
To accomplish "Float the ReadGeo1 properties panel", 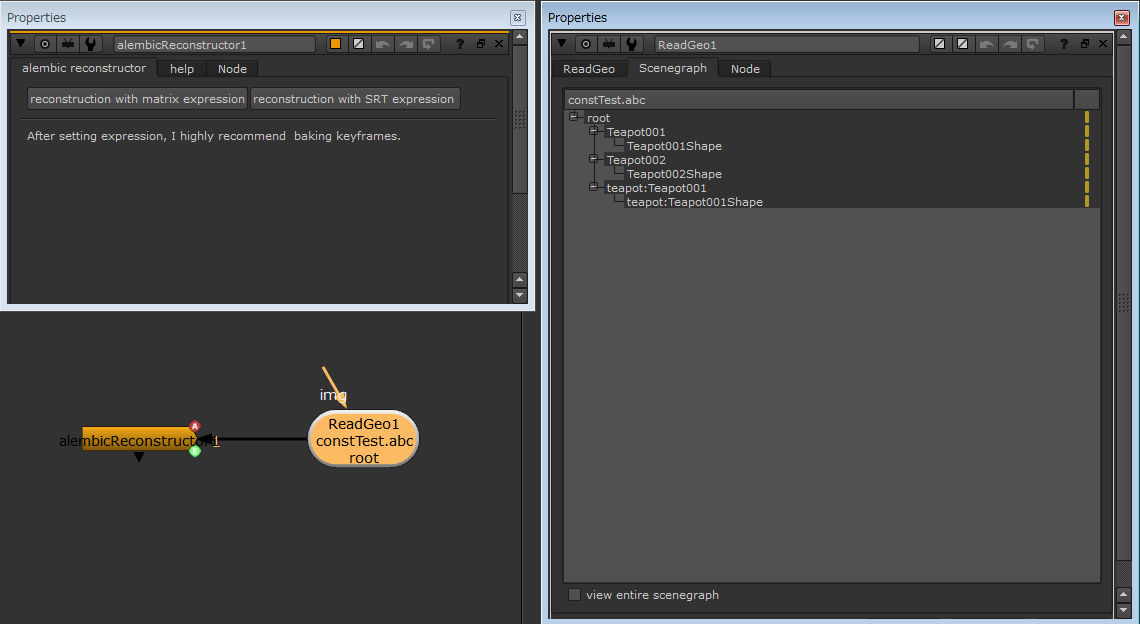I will (1085, 44).
